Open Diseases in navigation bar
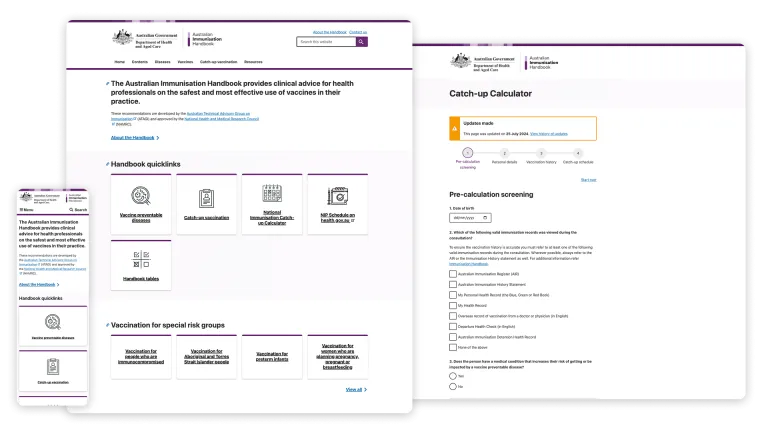The image size is (768, 432). coord(163,62)
